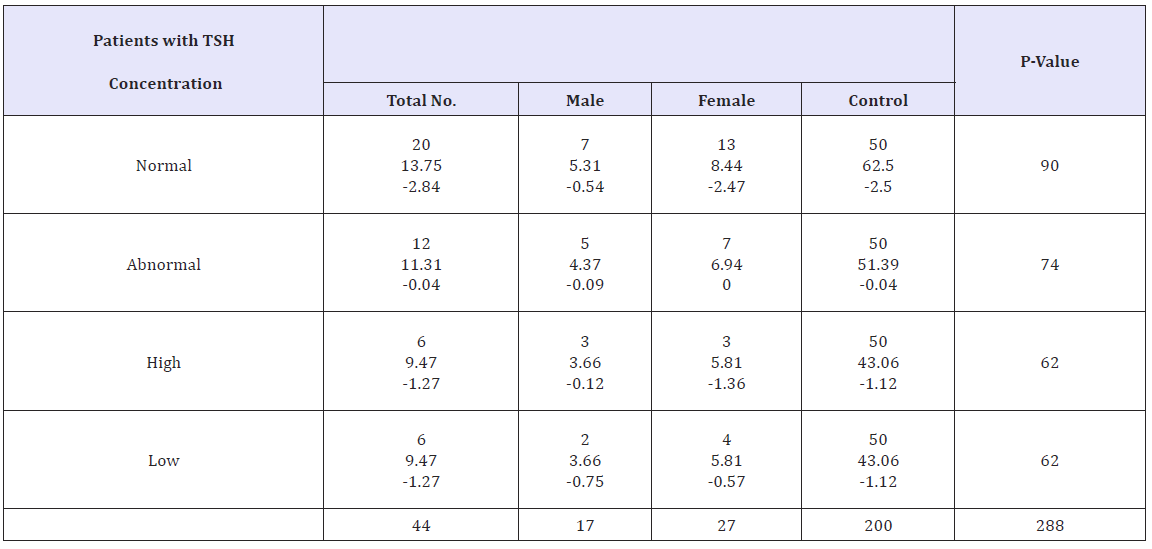Image resolution: width=1152 pixels, height=549 pixels.
Task: Select the 'P-Value' column header
Action: [x=1049, y=62]
